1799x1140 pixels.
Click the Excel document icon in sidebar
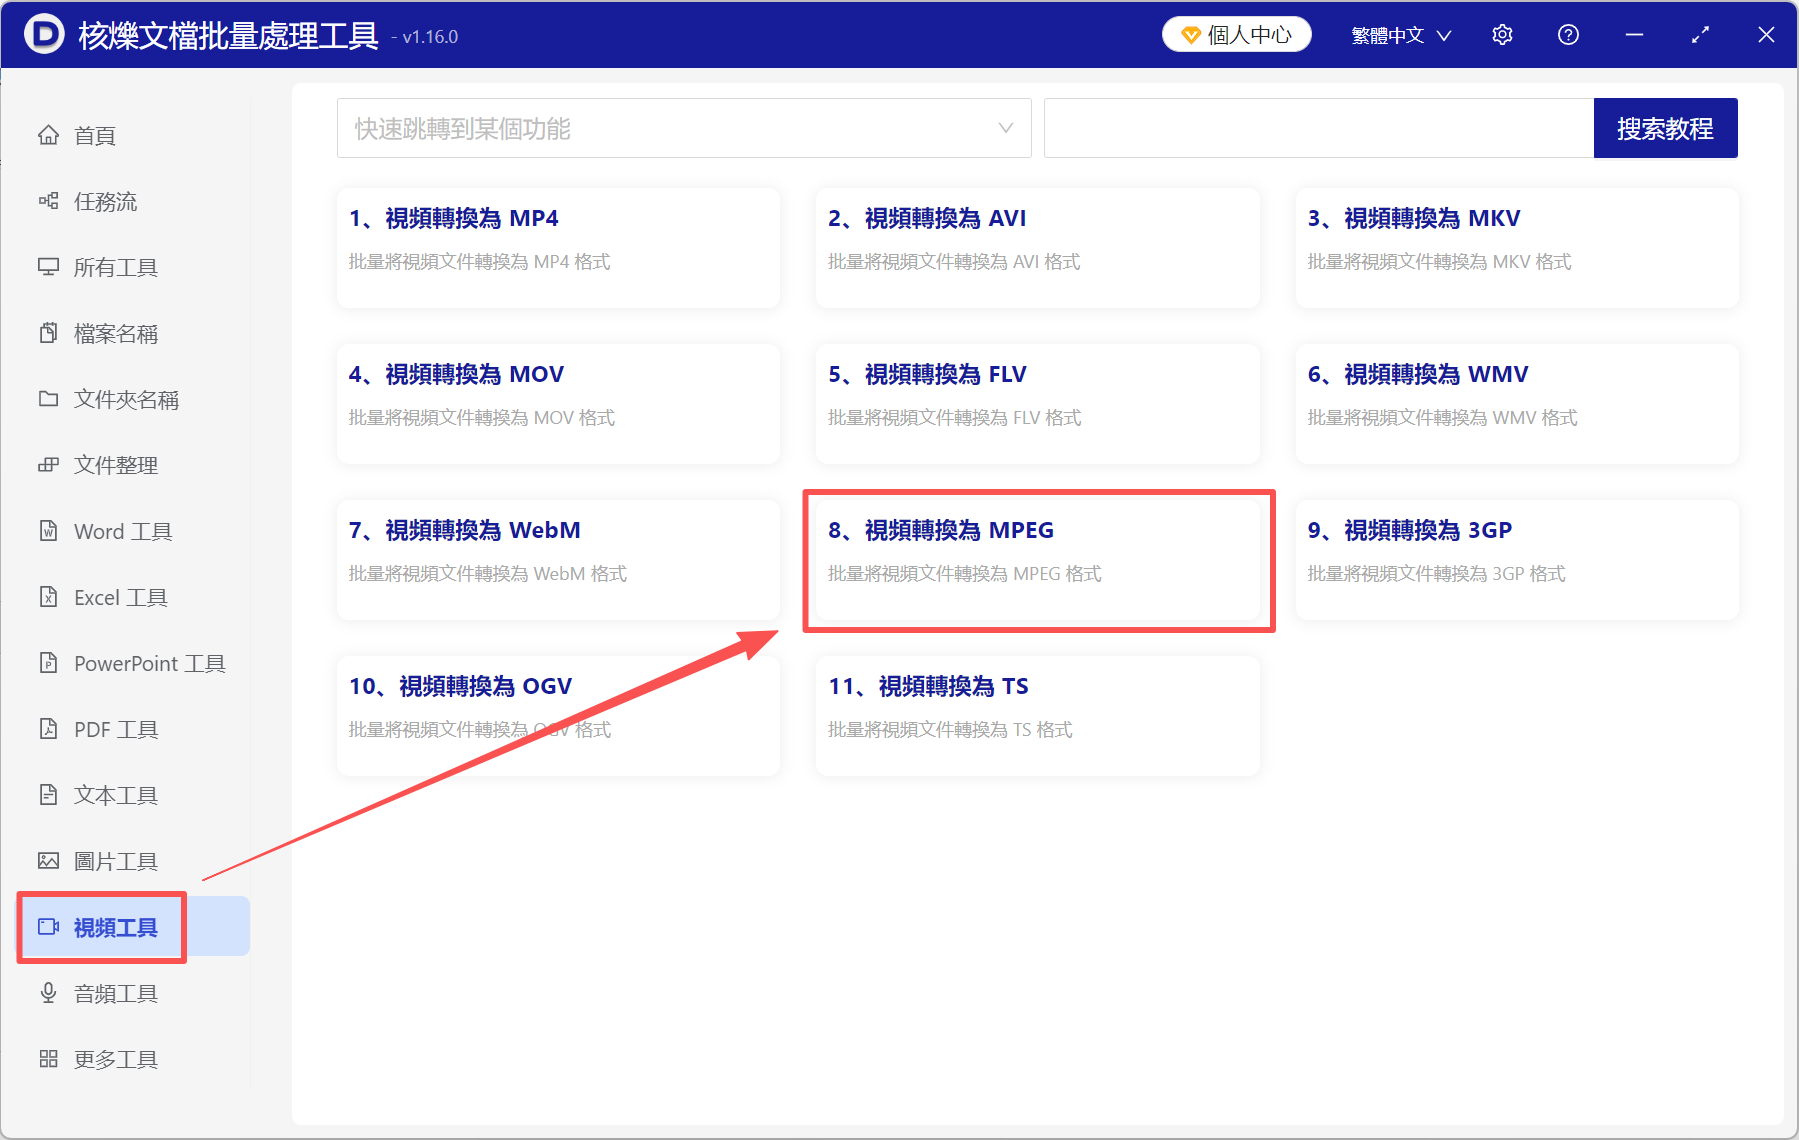coord(48,597)
